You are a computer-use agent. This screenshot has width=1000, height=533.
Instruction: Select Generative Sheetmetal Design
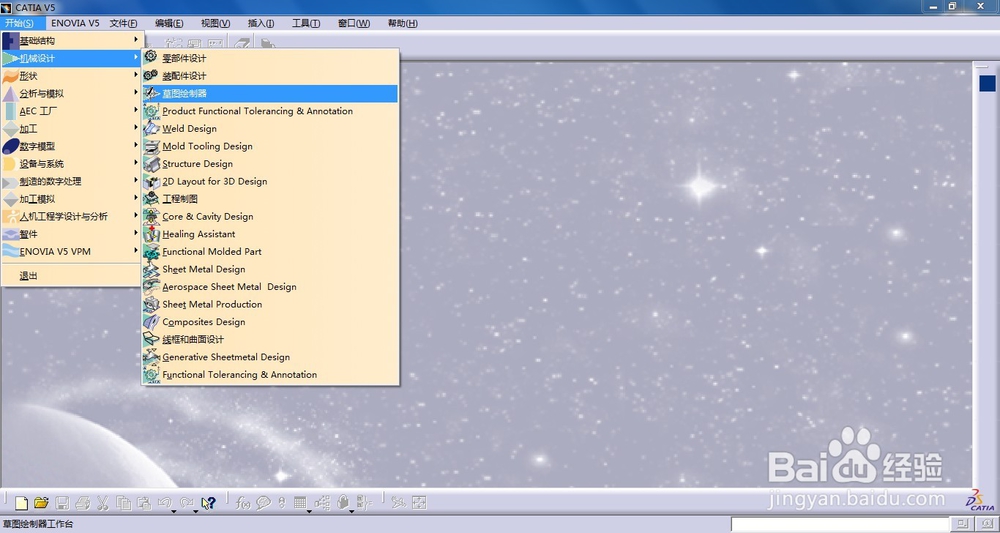point(270,357)
